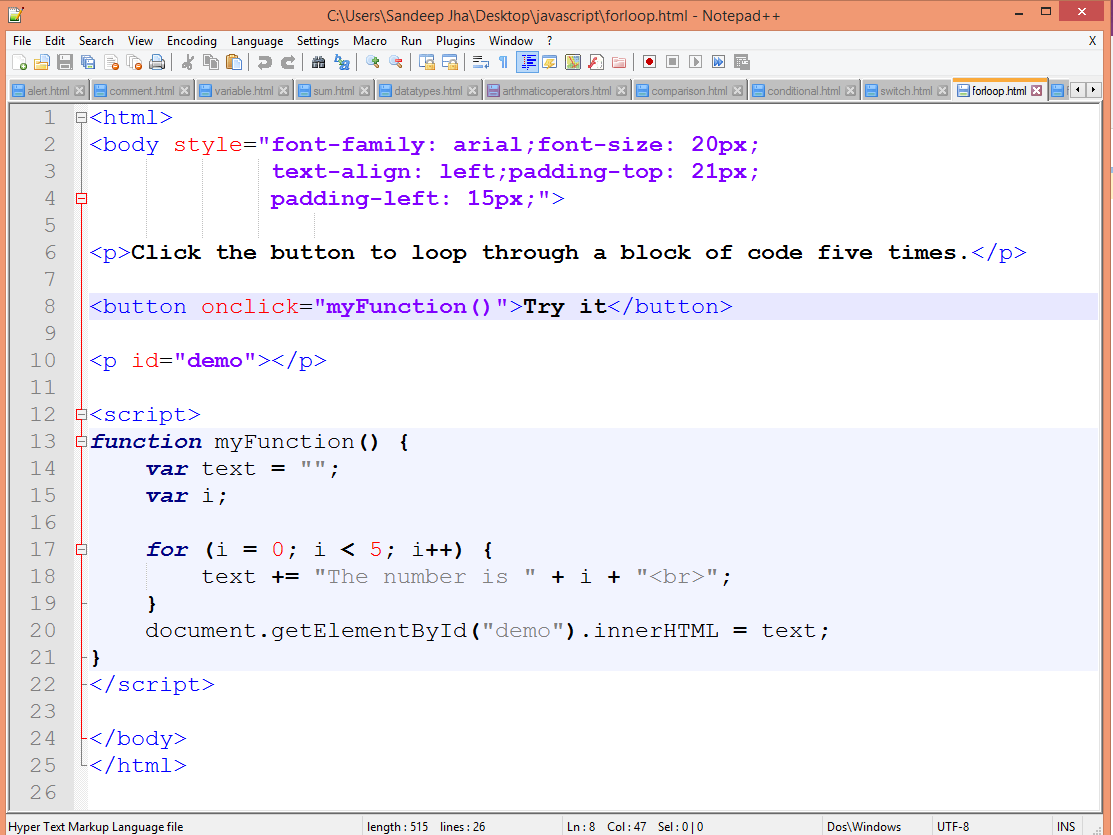Run macro multiple times icon

(x=718, y=62)
